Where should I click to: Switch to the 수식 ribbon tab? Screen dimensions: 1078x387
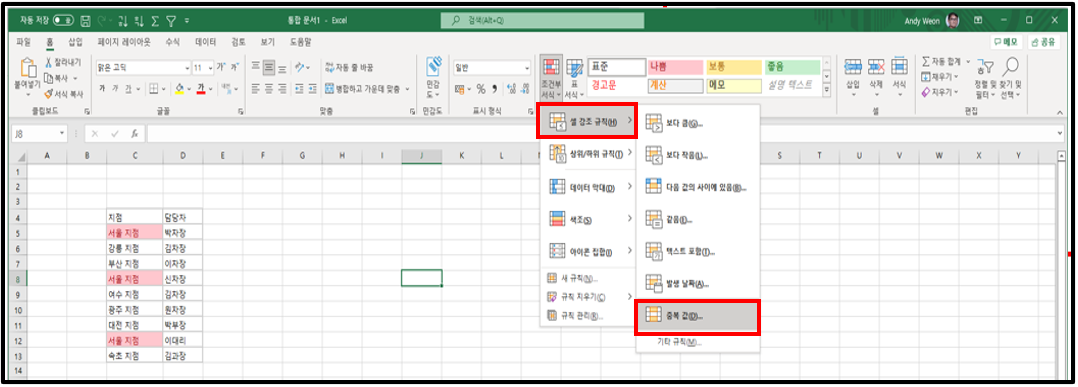[x=173, y=42]
